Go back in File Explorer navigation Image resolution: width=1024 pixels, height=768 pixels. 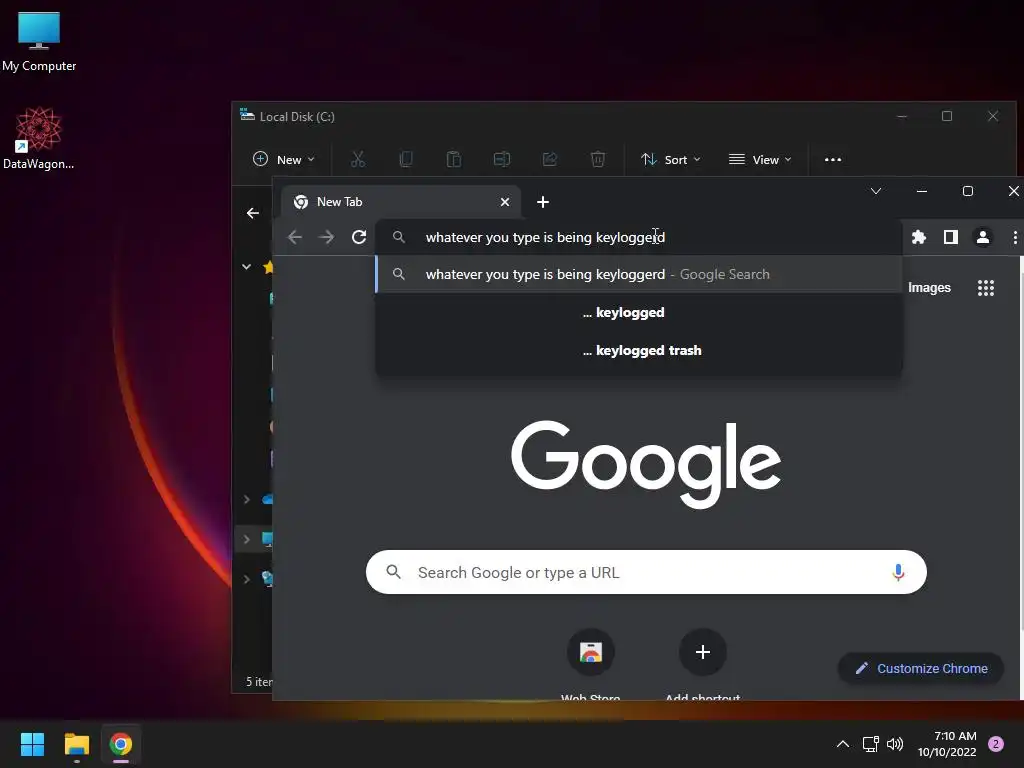pos(253,213)
